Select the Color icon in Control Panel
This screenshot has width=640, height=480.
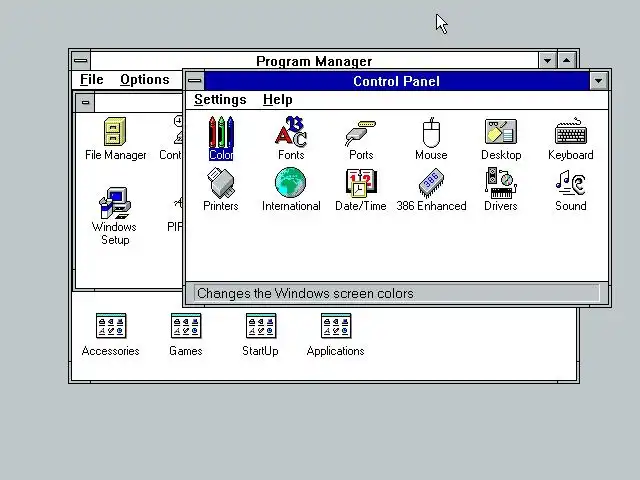(221, 138)
